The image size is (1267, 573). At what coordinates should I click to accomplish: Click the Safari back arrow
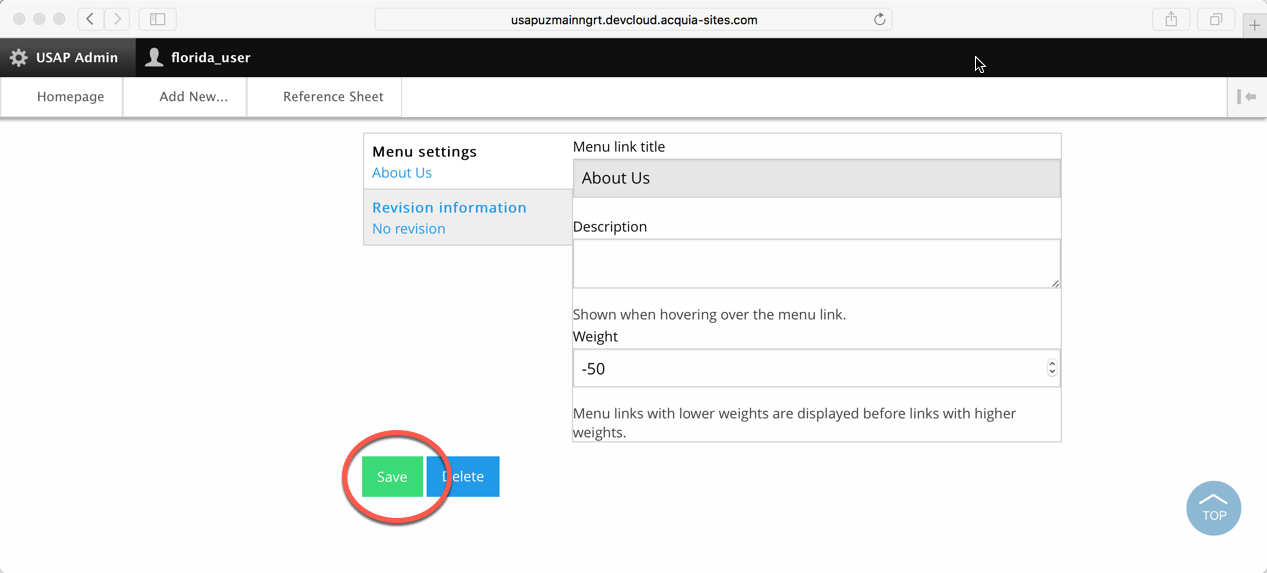coord(90,19)
